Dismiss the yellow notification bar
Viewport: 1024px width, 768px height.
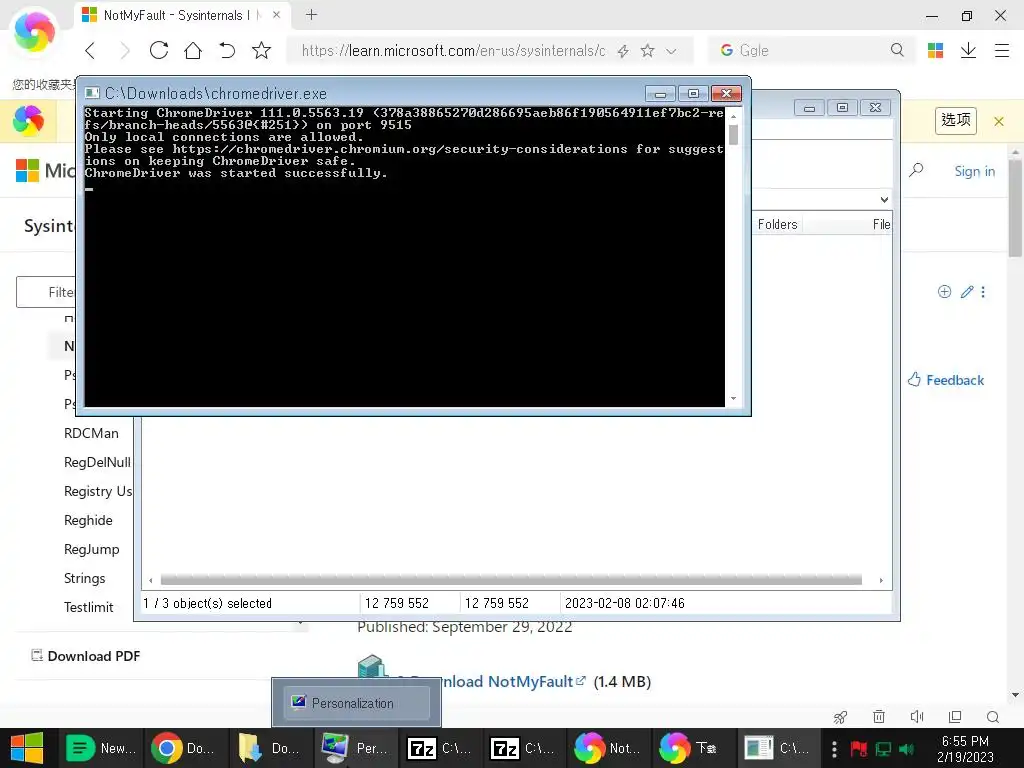point(999,121)
